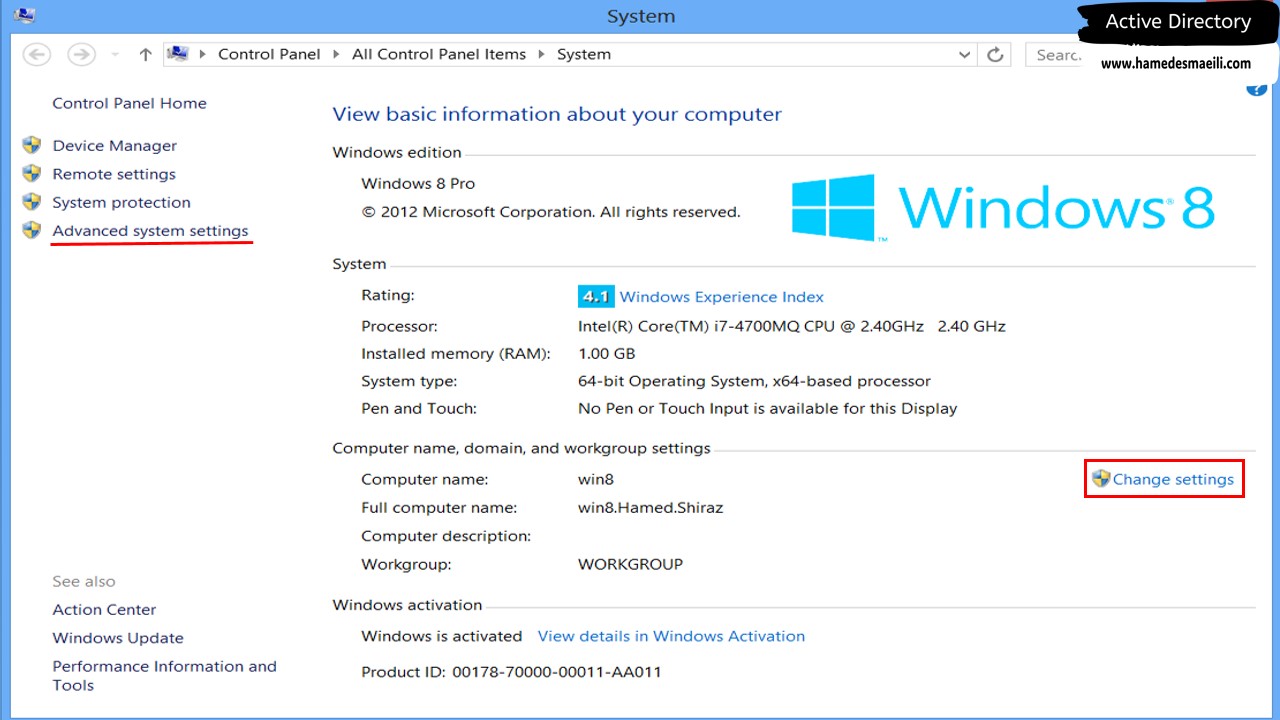Click View basic information heading
Screen dimensions: 1280x720
pos(557,114)
